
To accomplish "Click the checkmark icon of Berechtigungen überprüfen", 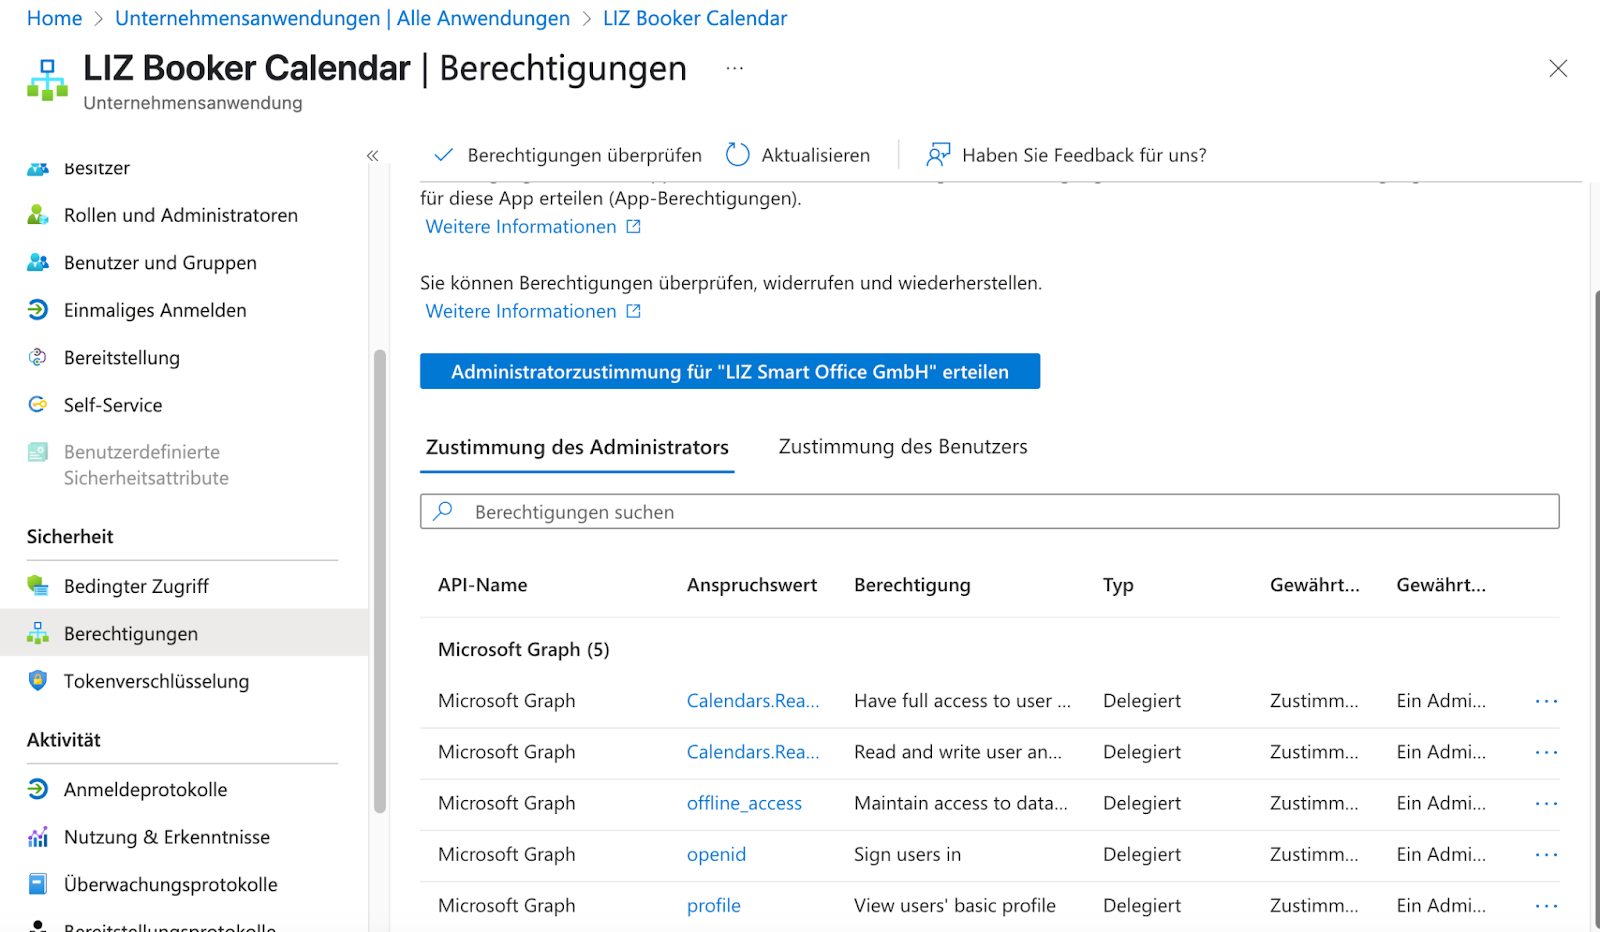I will [443, 155].
